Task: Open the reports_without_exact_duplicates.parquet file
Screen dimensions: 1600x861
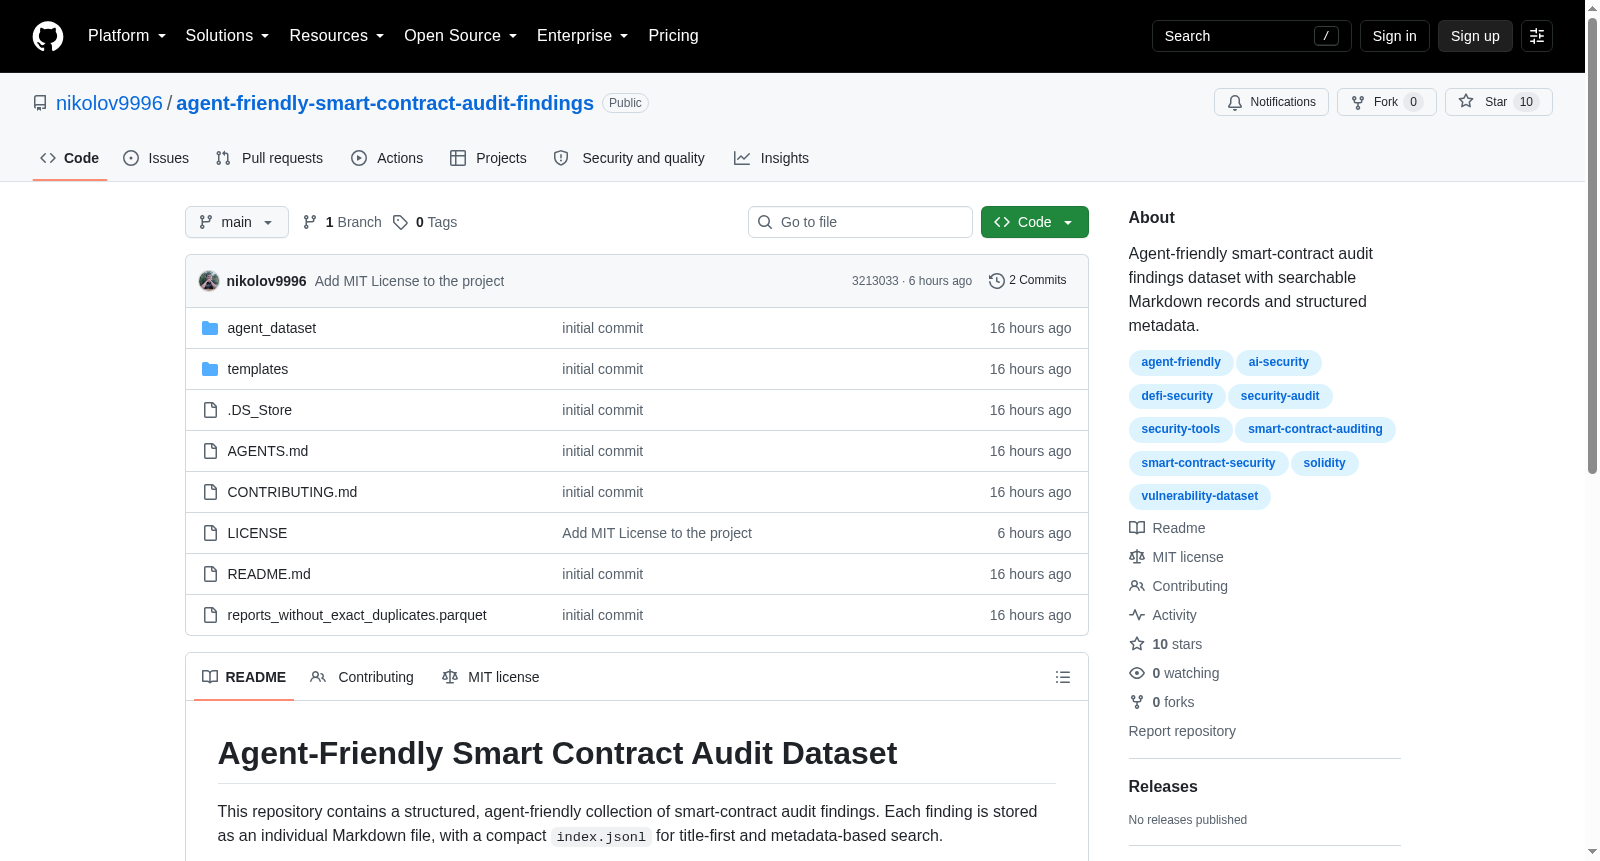Action: pyautogui.click(x=356, y=615)
